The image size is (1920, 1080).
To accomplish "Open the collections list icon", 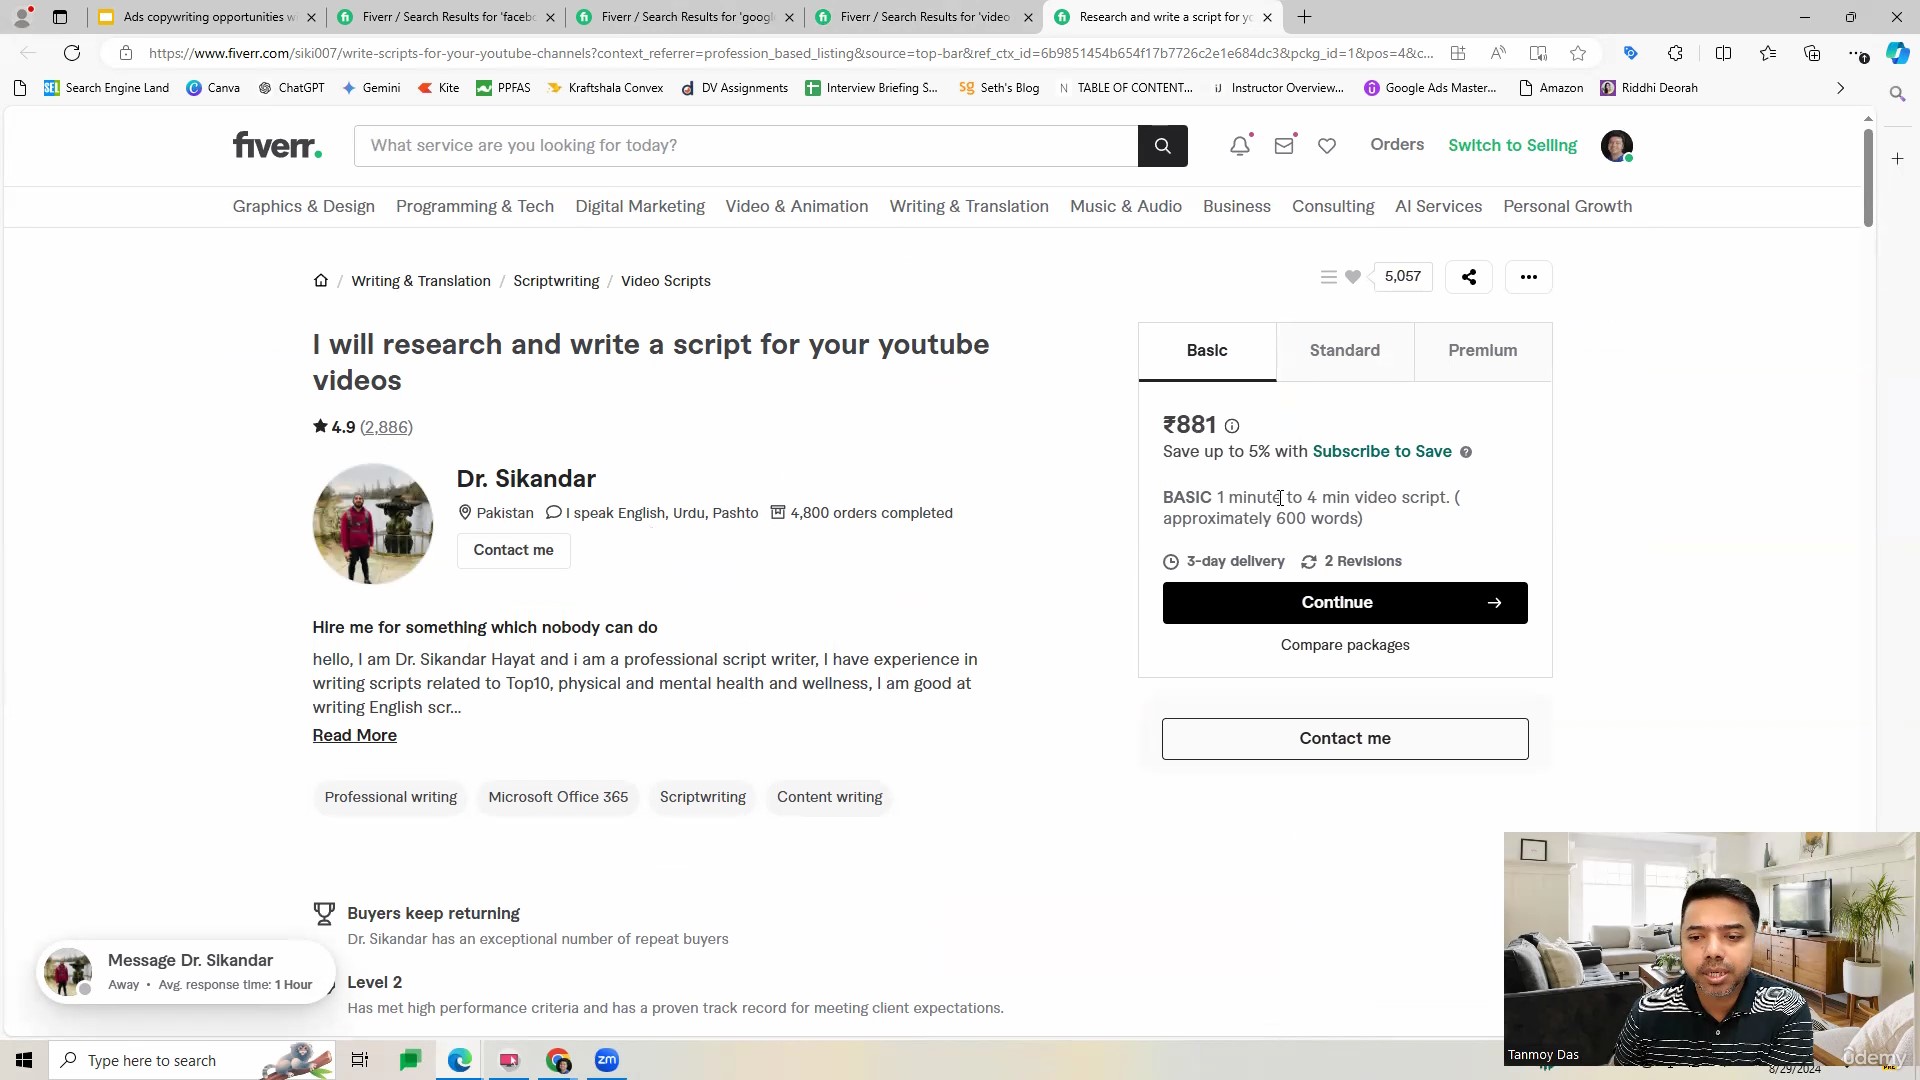I will [1328, 277].
